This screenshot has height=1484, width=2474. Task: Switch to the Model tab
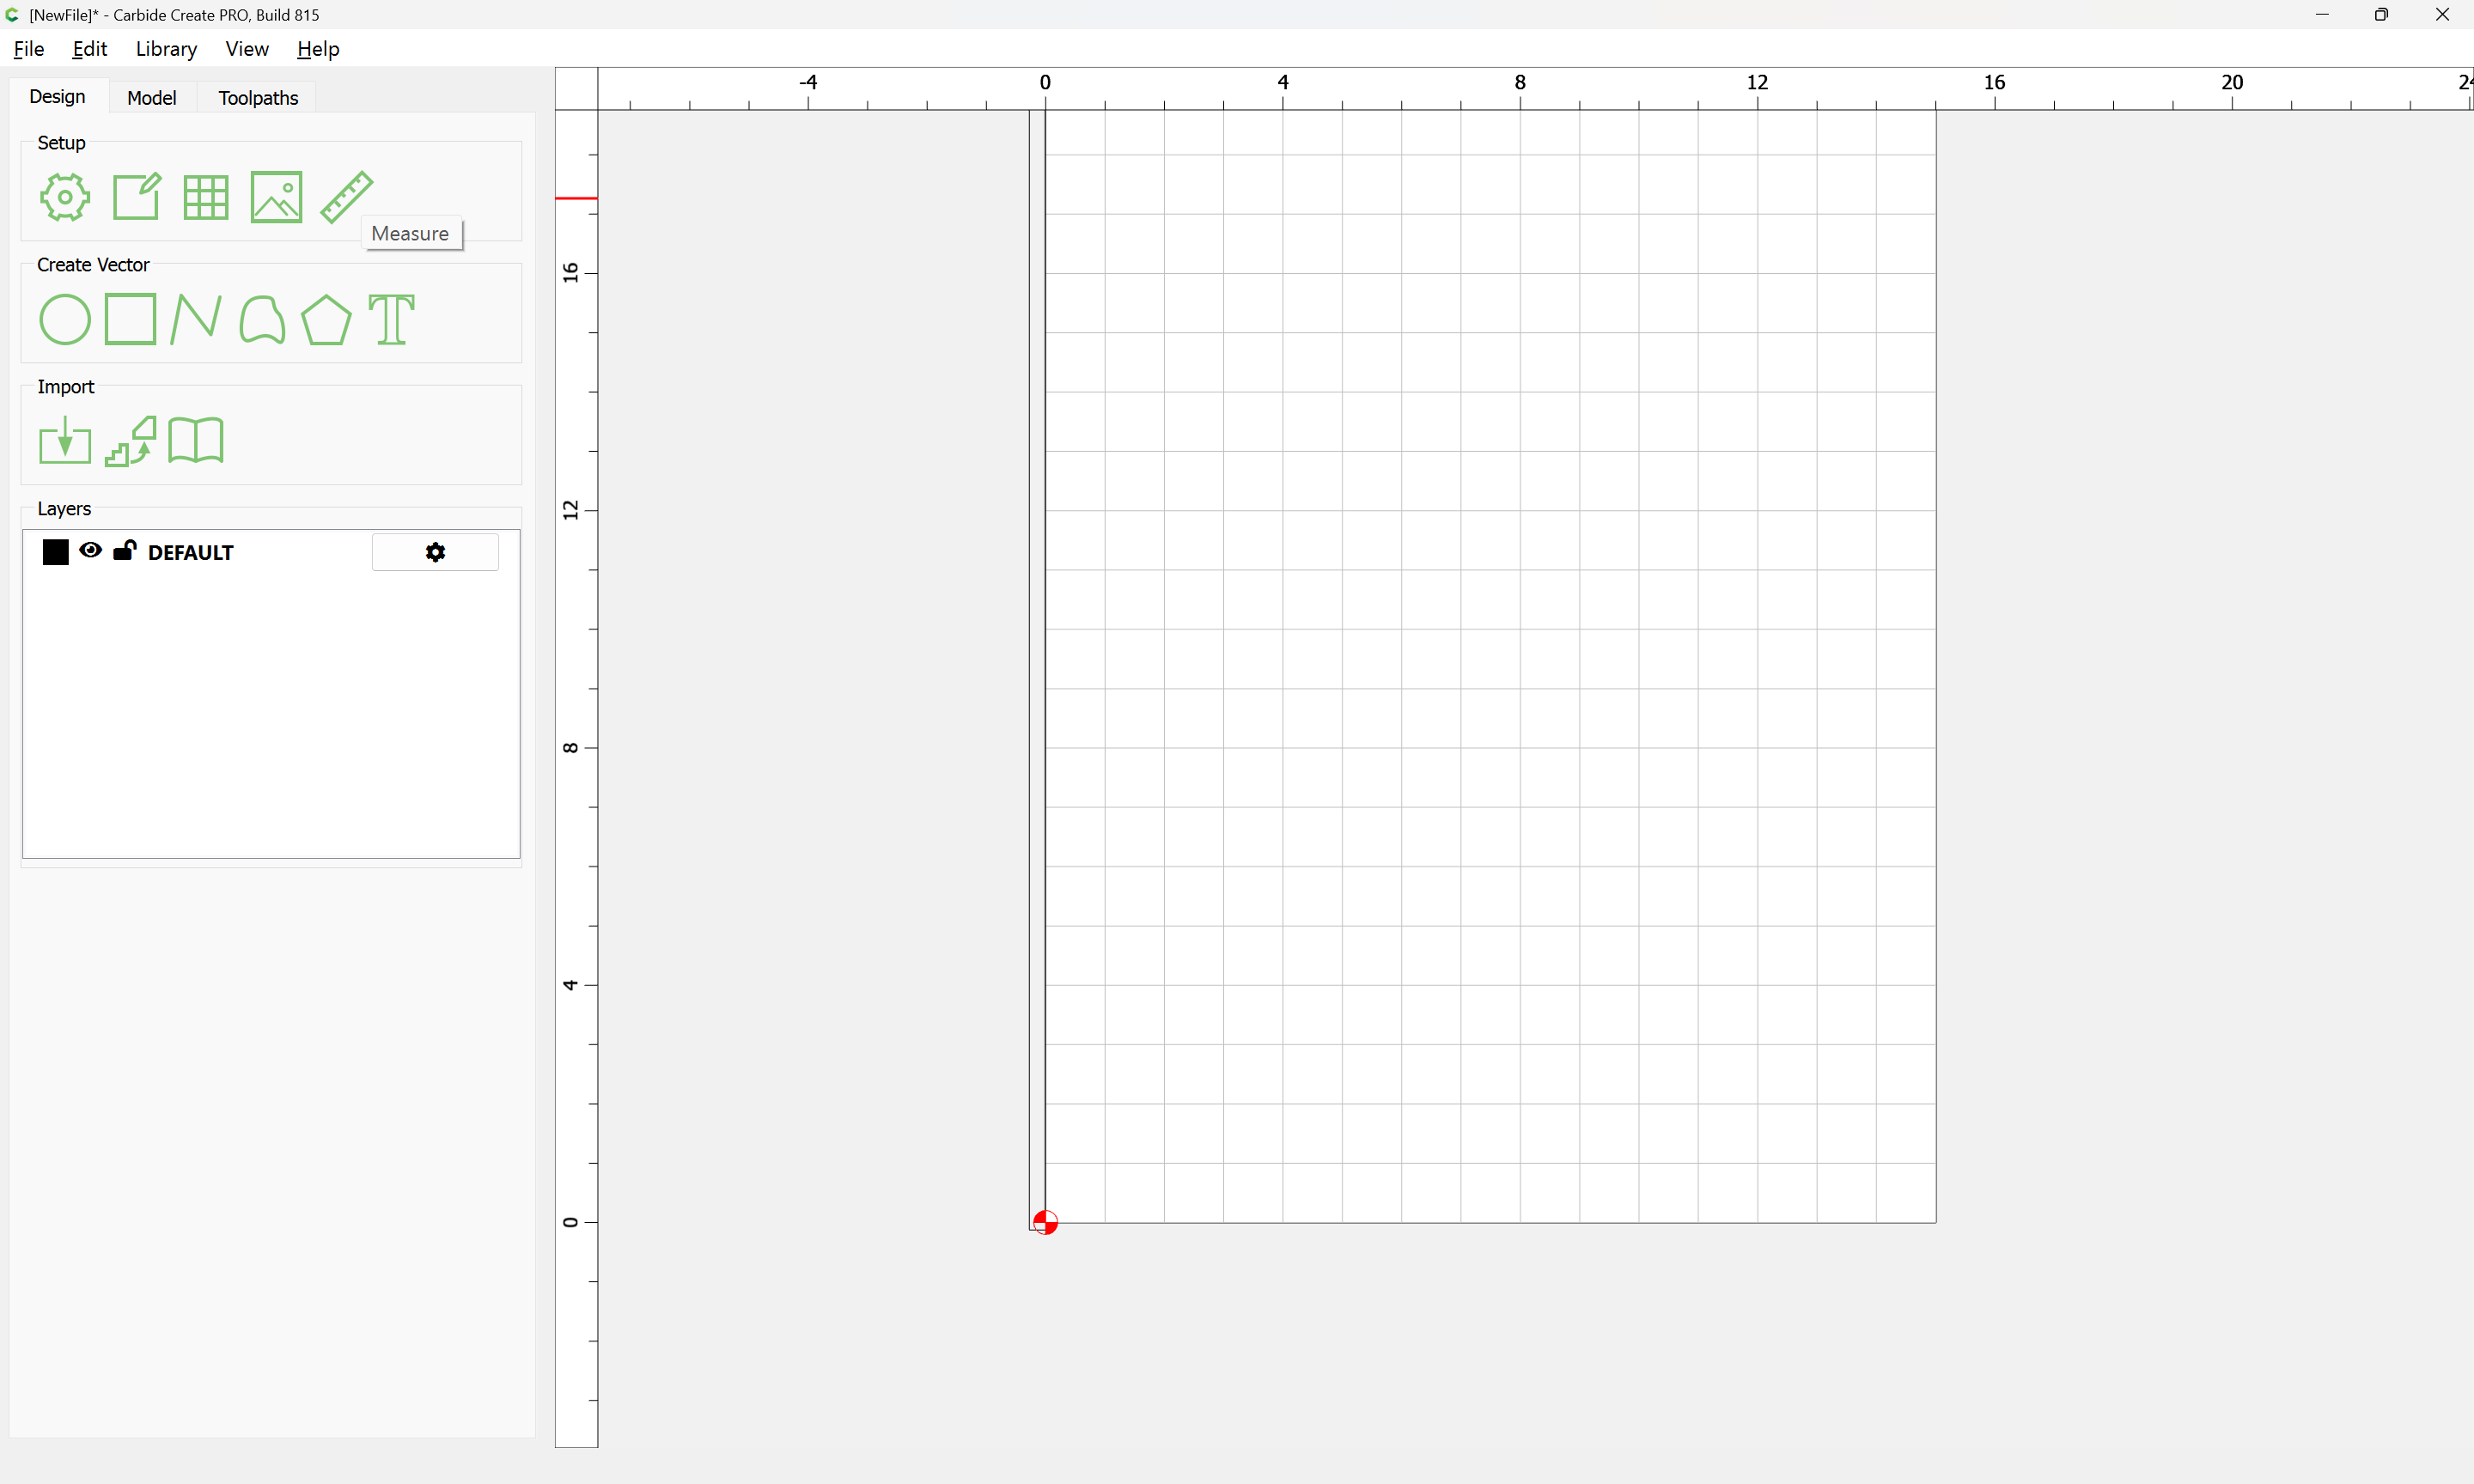click(152, 98)
